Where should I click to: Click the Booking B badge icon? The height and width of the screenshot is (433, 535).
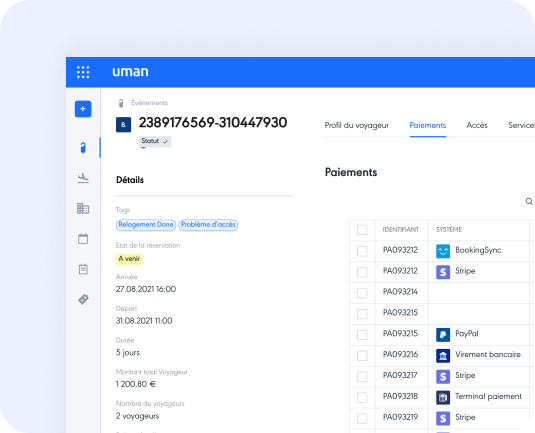click(x=124, y=125)
